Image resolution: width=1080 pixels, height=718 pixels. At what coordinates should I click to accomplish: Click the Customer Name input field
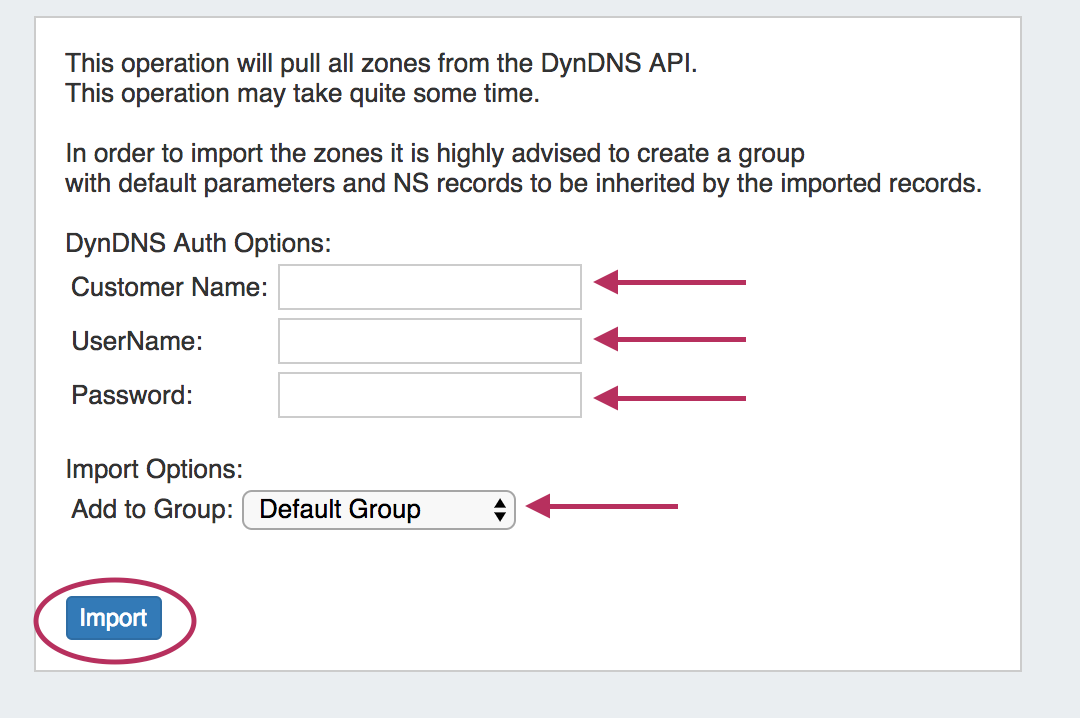pos(430,288)
